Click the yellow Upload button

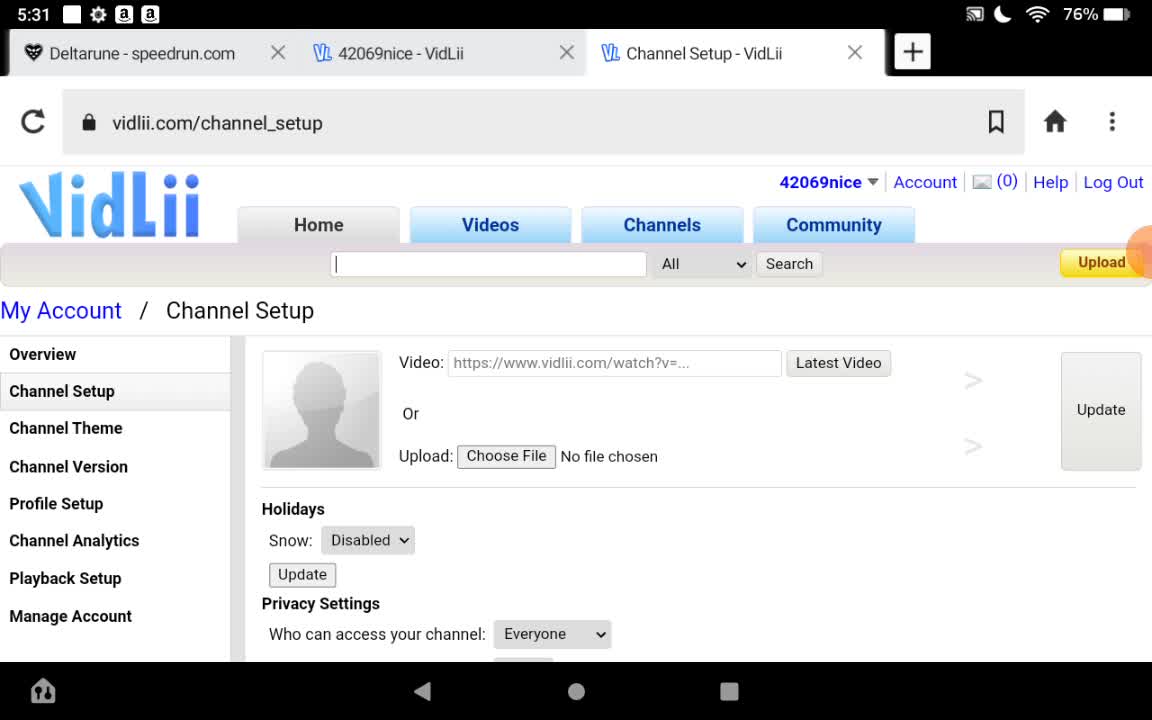[1101, 262]
